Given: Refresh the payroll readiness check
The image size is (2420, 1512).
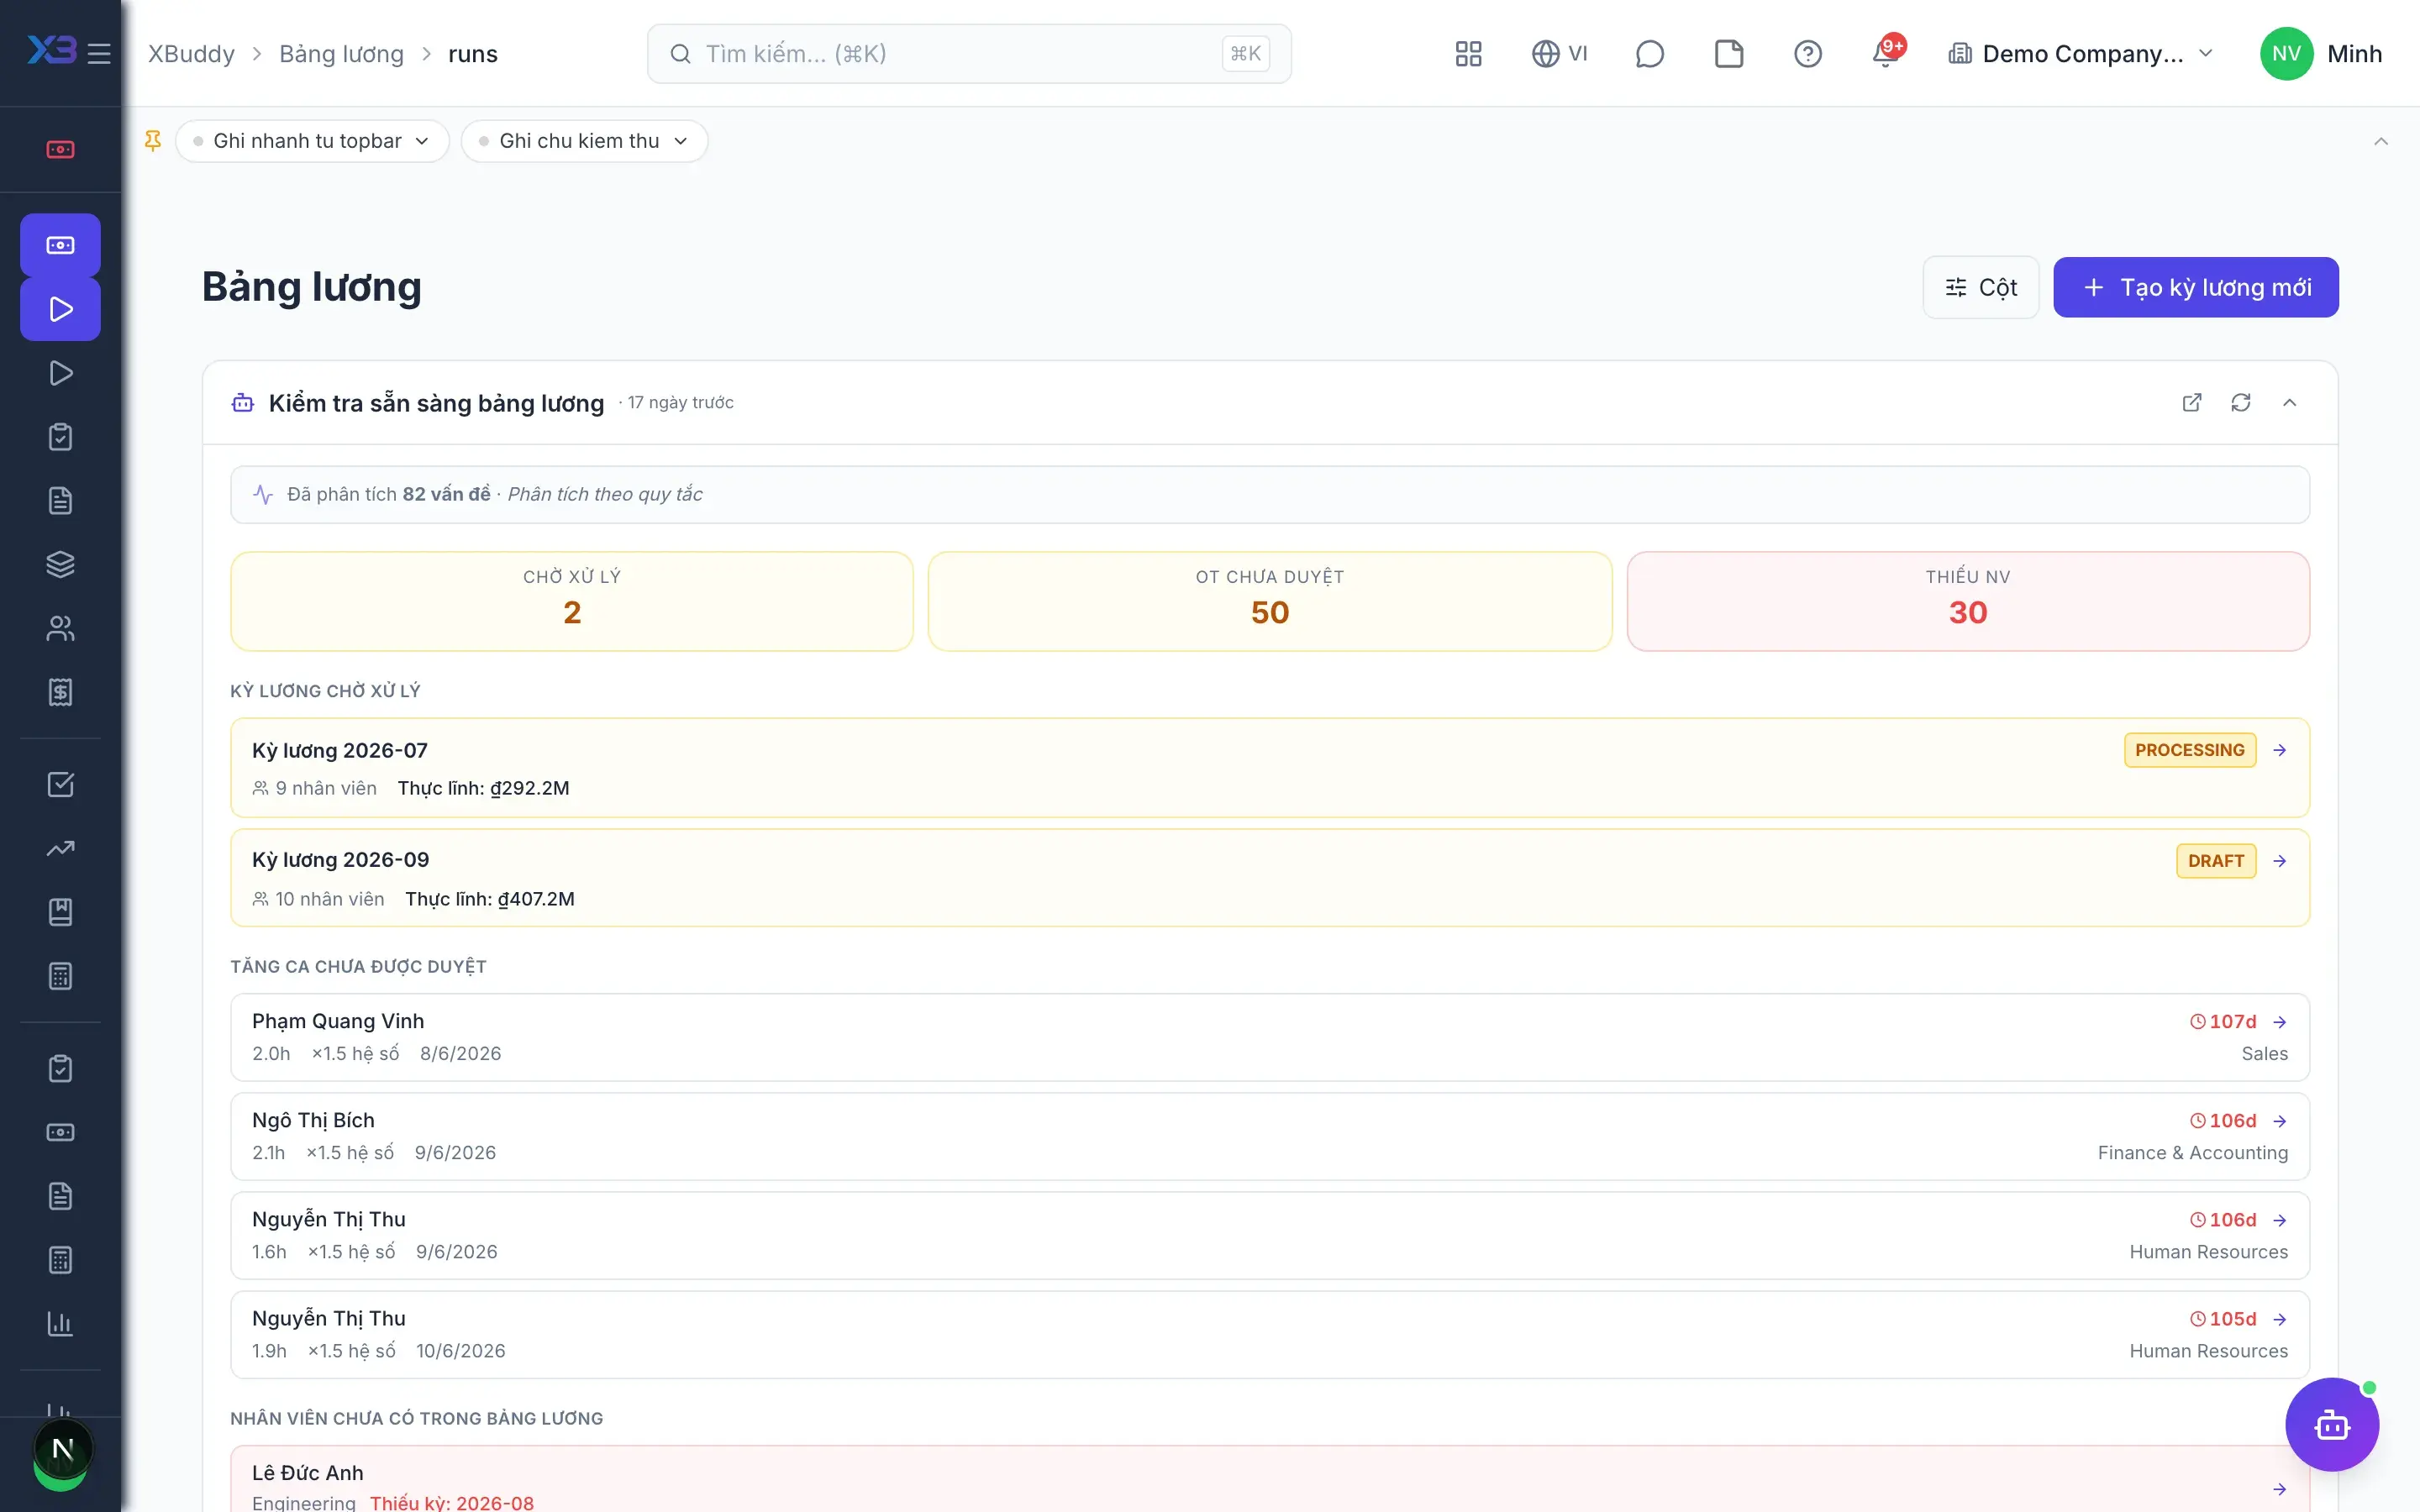Looking at the screenshot, I should (2240, 402).
